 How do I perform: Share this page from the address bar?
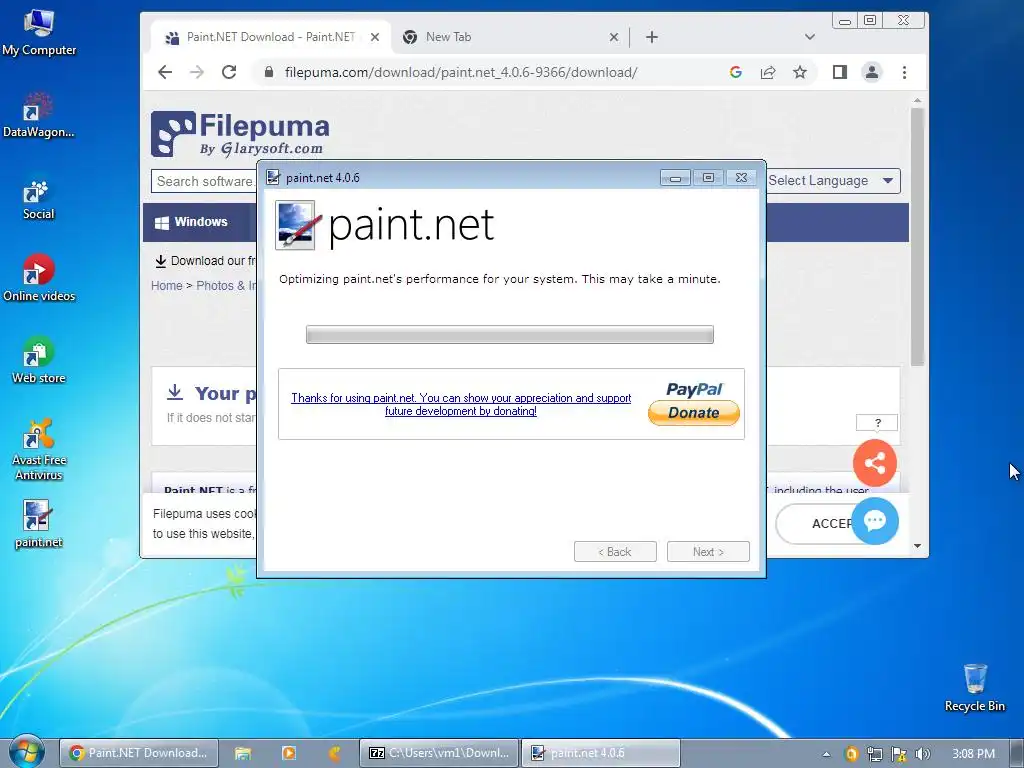(768, 72)
